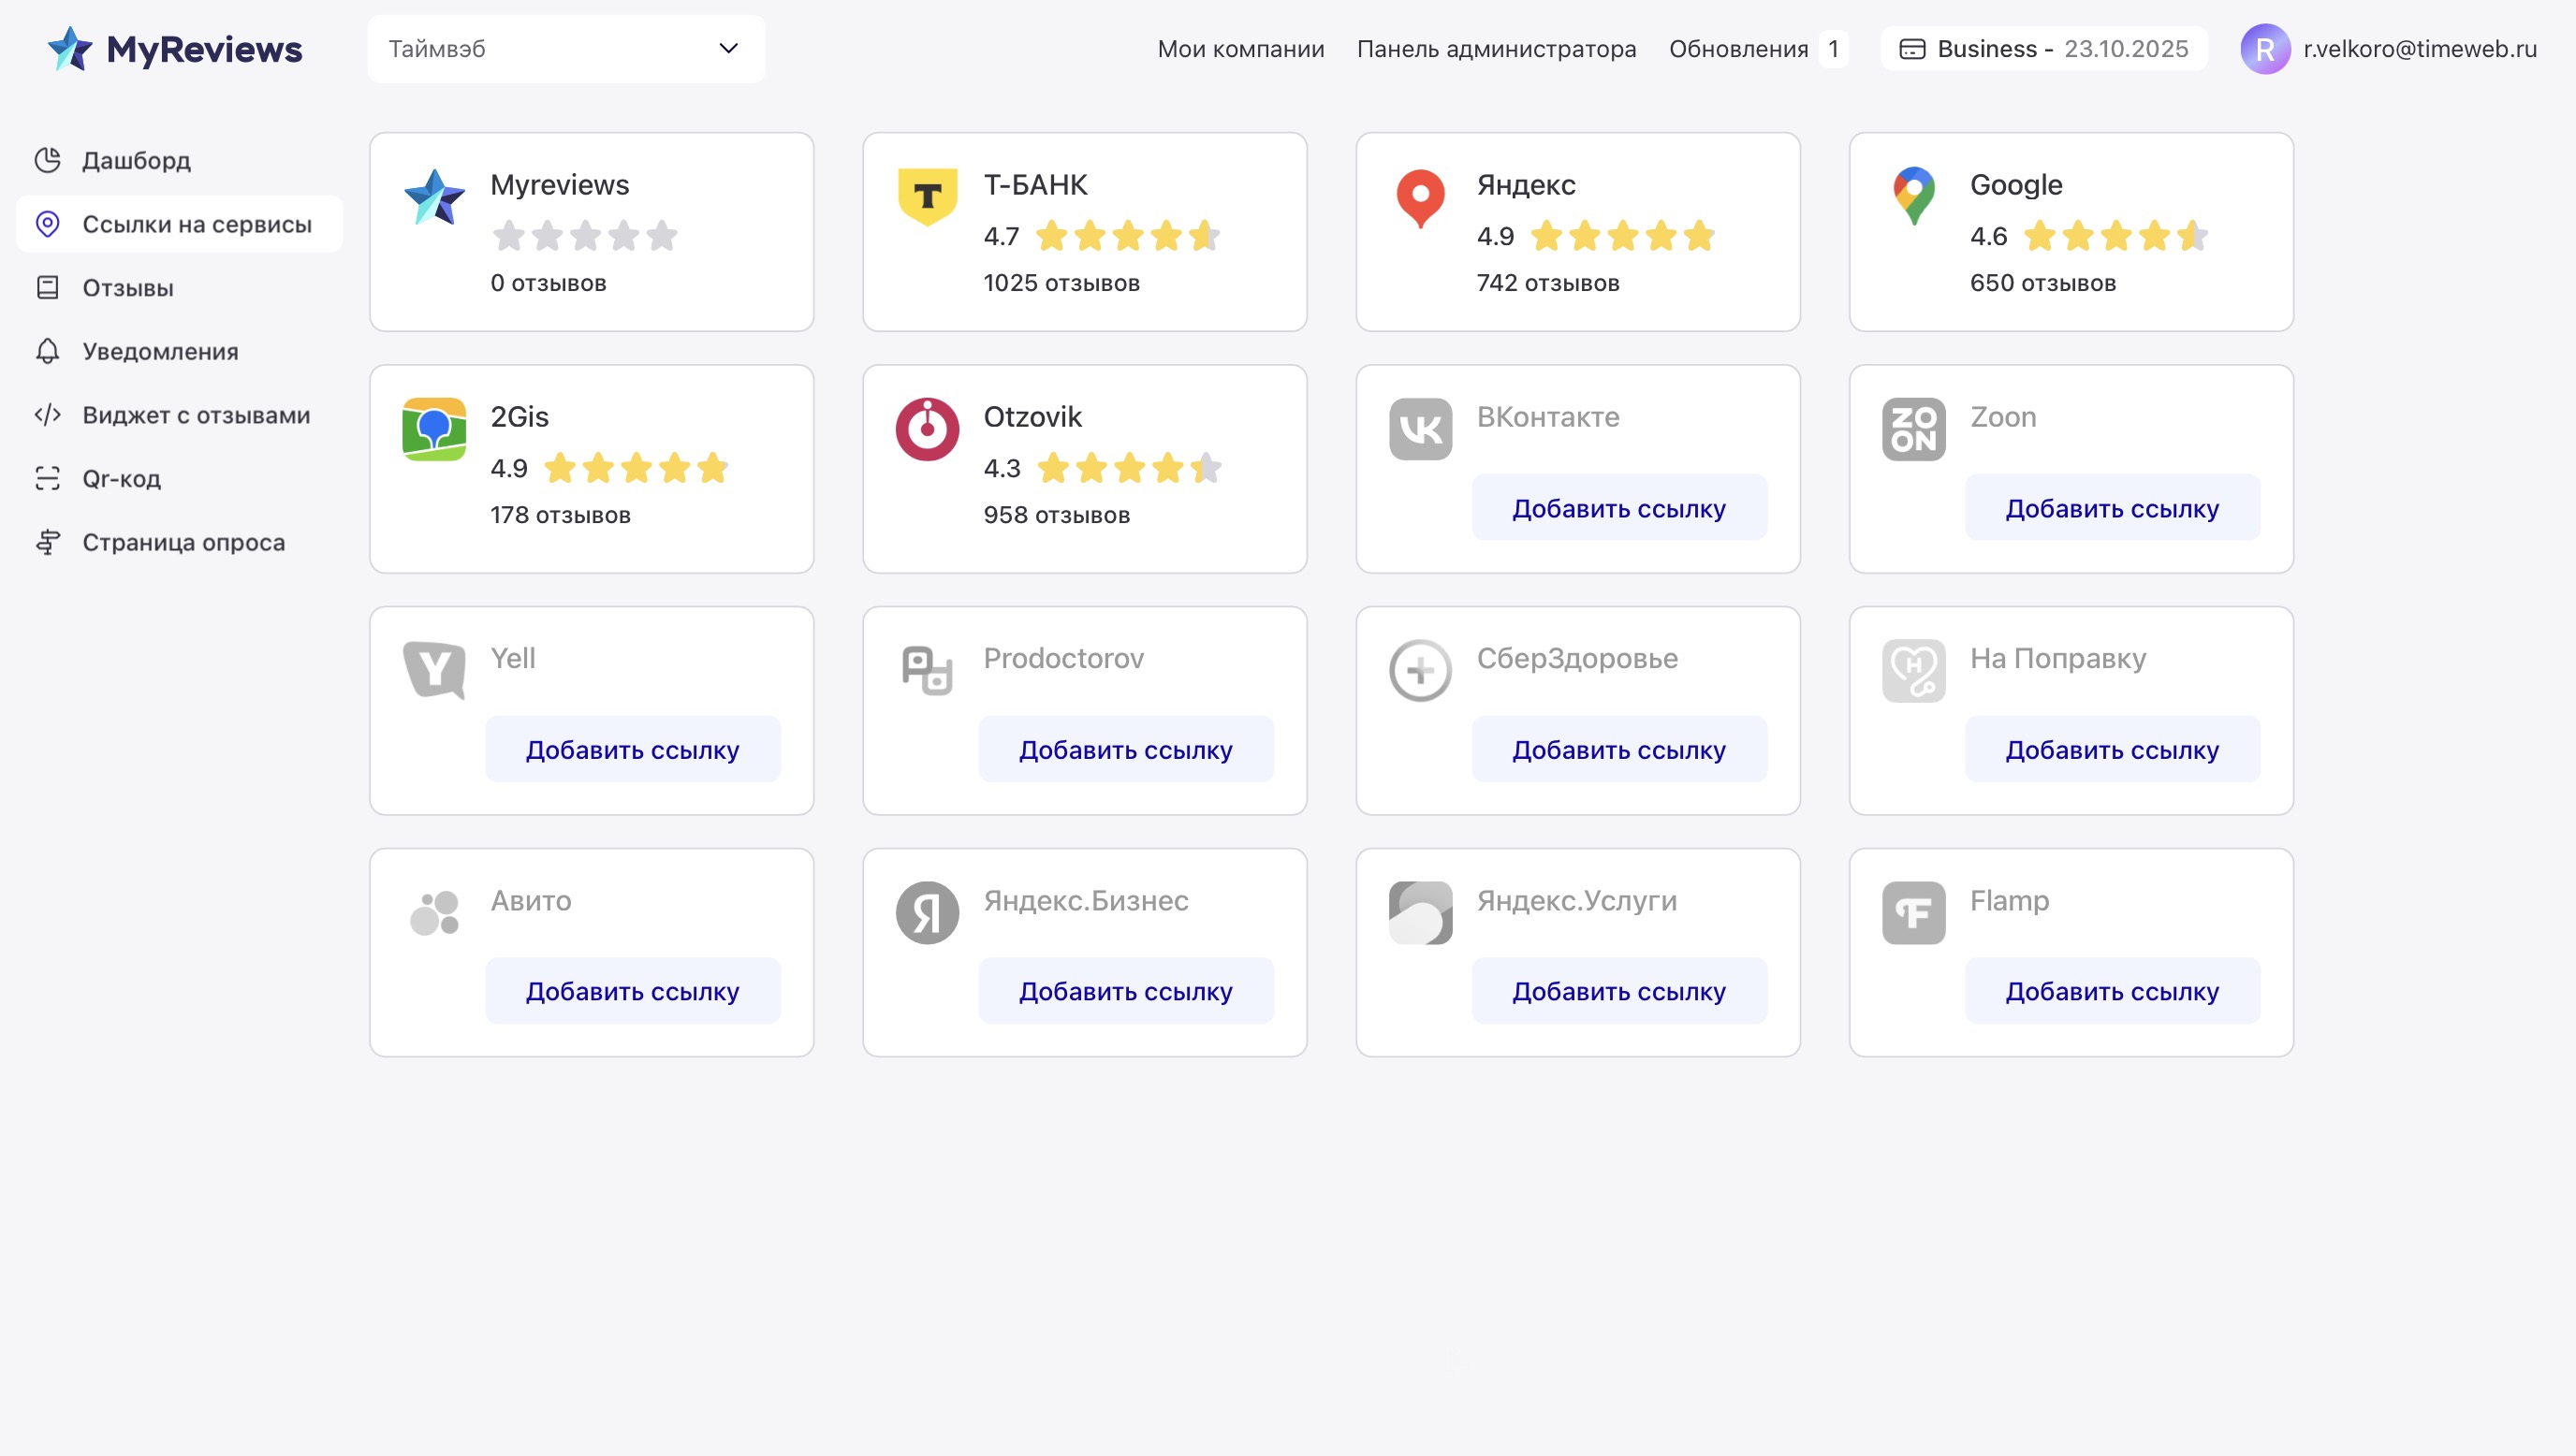The height and width of the screenshot is (1456, 2576).
Task: Expand the company selector chevron
Action: tap(727, 48)
